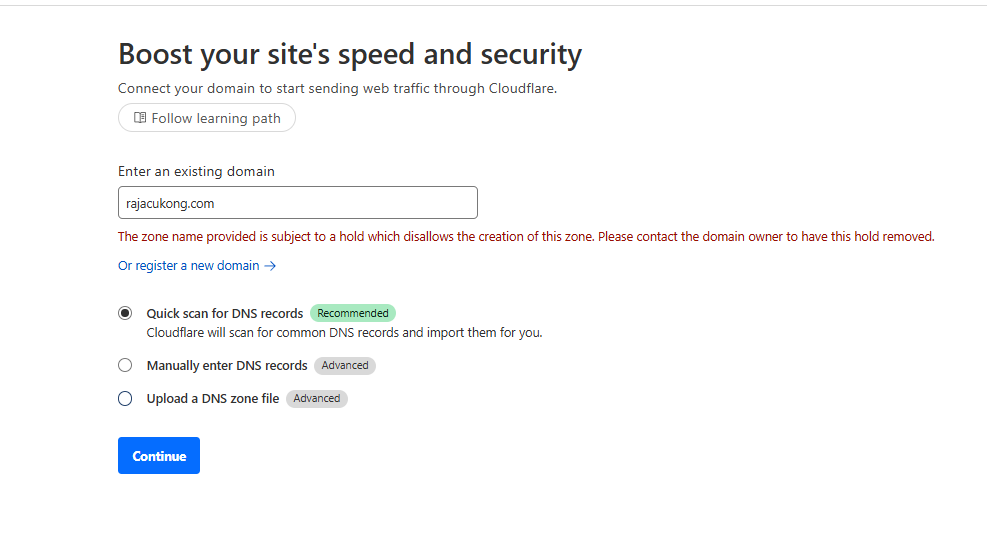The height and width of the screenshot is (537, 987).
Task: Click the Continue button
Action: [x=159, y=456]
